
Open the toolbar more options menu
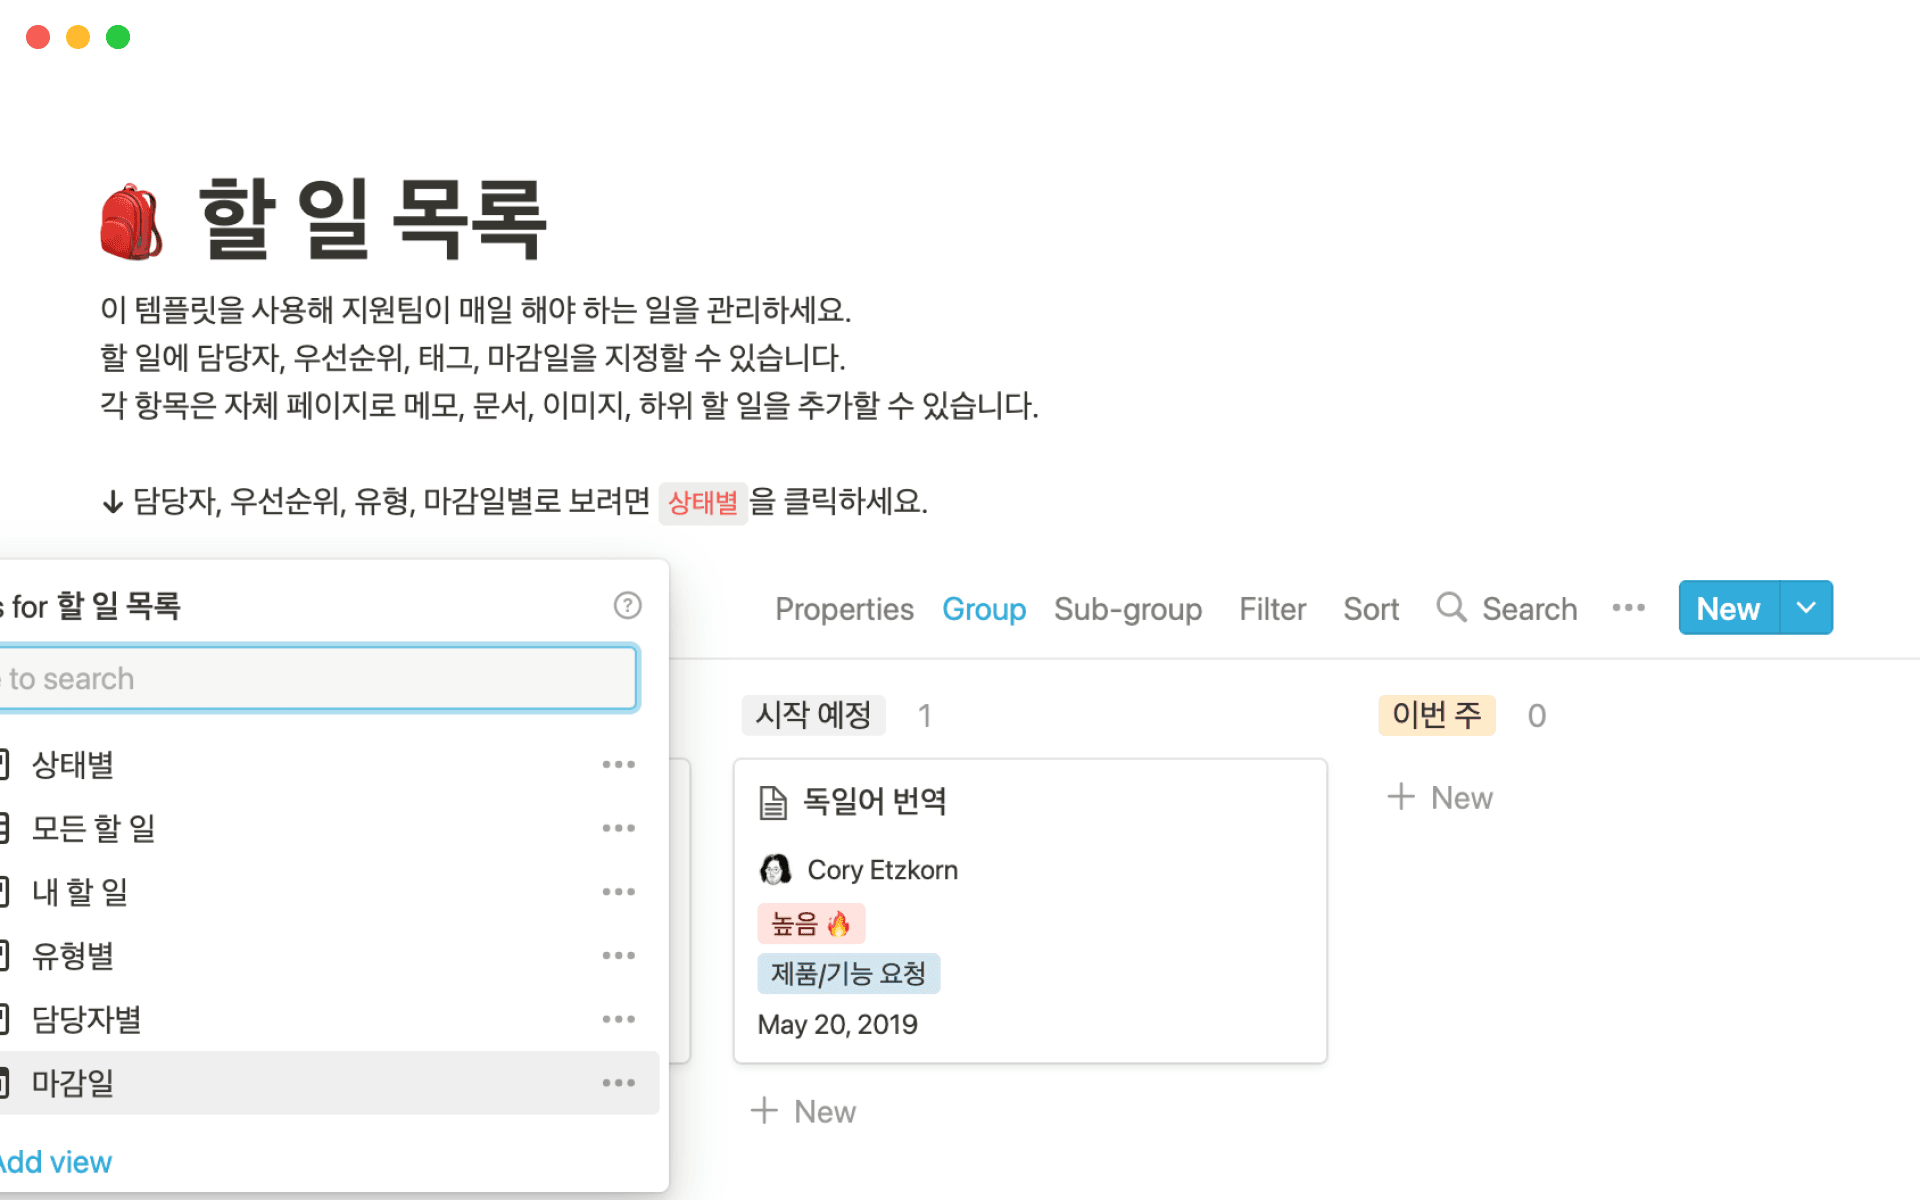point(1628,608)
